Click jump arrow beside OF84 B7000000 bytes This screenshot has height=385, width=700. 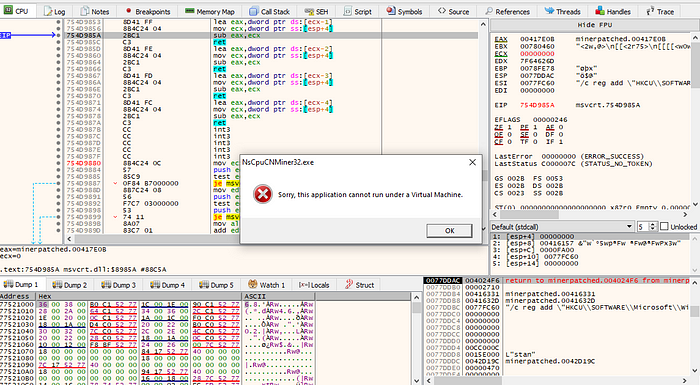point(115,183)
